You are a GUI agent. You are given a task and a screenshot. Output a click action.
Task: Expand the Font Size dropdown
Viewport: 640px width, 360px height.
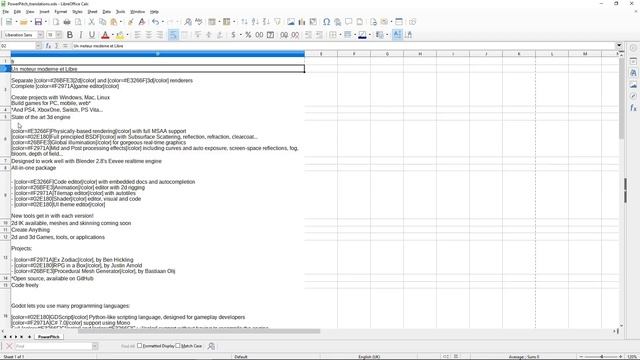point(59,35)
